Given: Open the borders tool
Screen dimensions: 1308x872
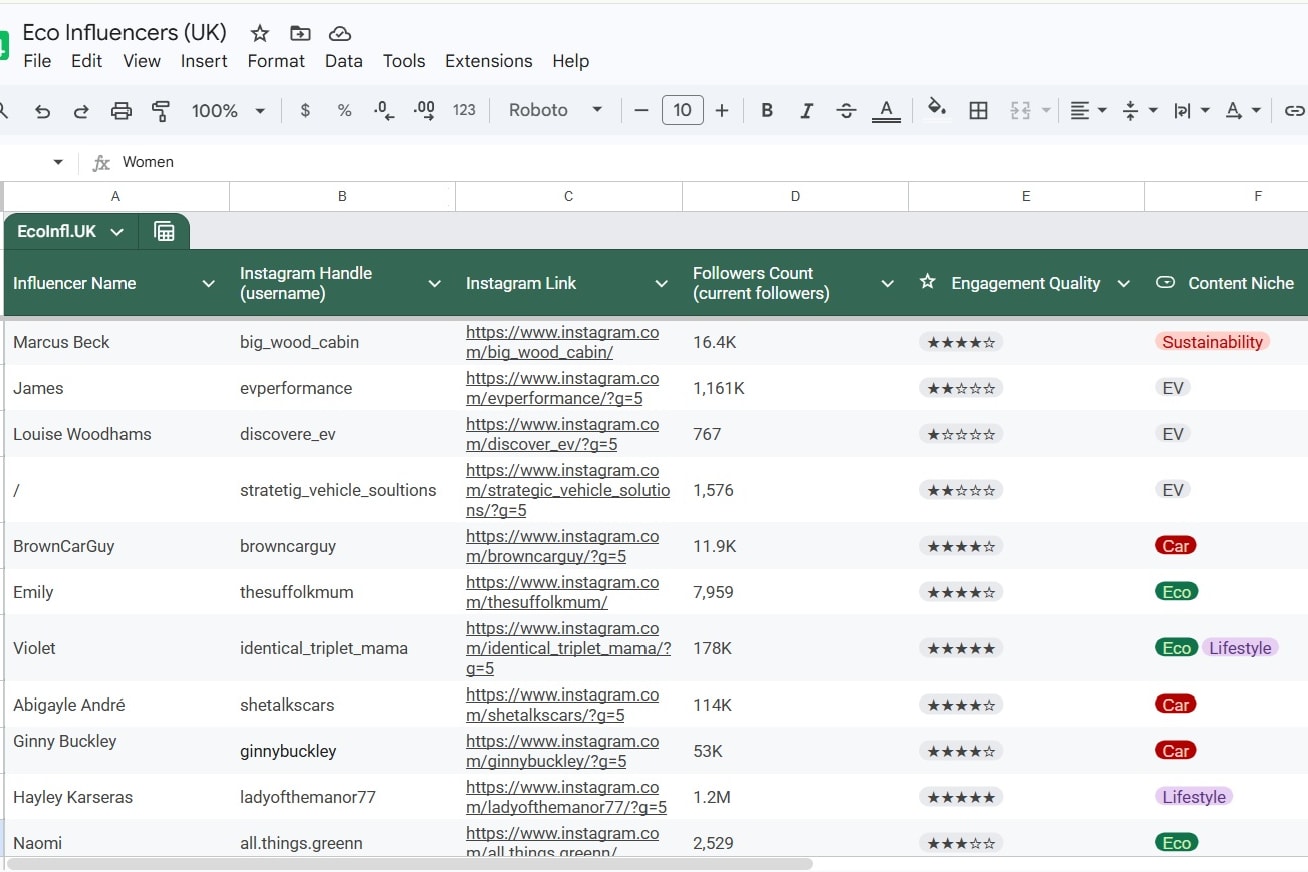Looking at the screenshot, I should click(x=979, y=111).
